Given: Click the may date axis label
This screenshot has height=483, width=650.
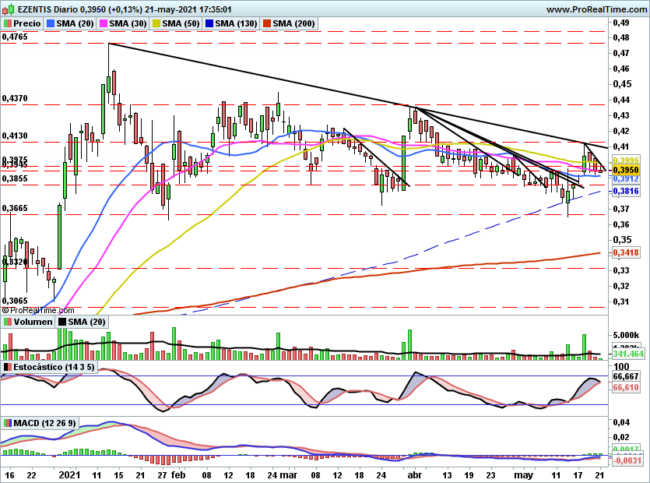Looking at the screenshot, I should 523,475.
